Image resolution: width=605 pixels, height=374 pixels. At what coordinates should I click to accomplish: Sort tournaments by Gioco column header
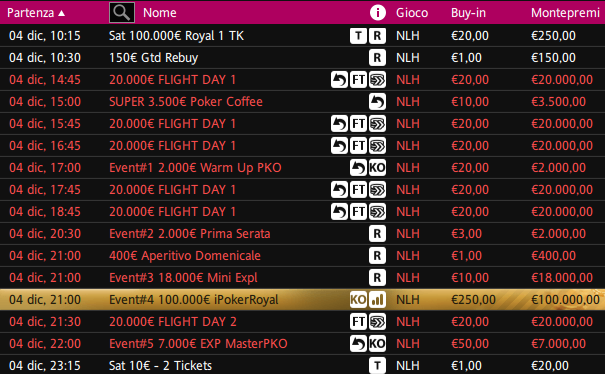(412, 13)
